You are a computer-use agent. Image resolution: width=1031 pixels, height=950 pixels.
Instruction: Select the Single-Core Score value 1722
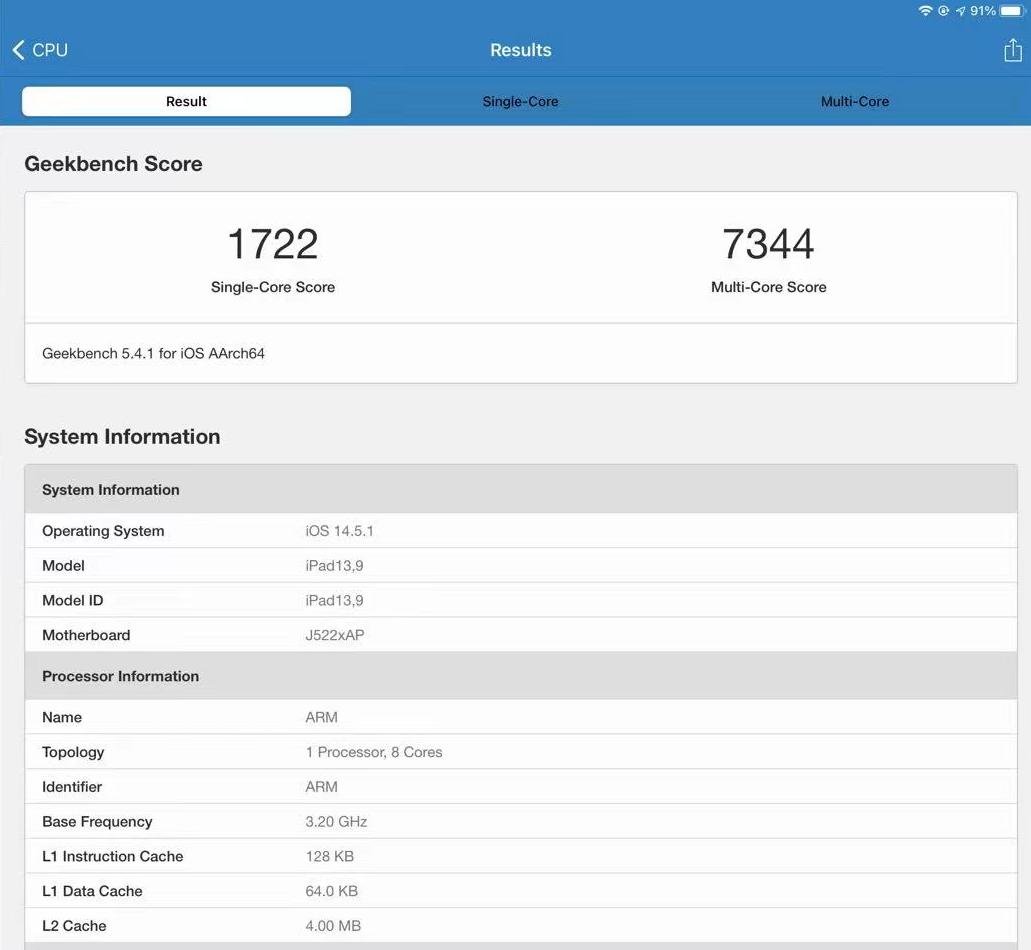272,242
